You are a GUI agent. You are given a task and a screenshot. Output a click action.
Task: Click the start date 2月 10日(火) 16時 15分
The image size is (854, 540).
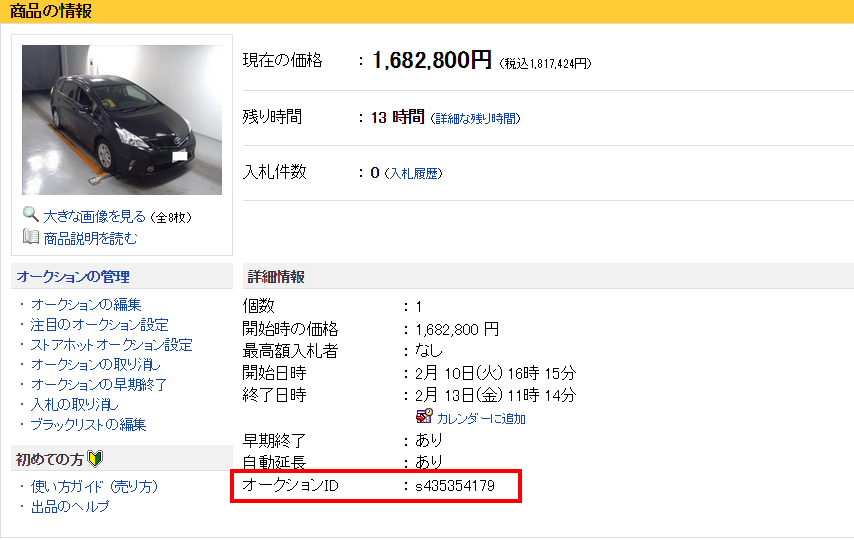[x=495, y=373]
